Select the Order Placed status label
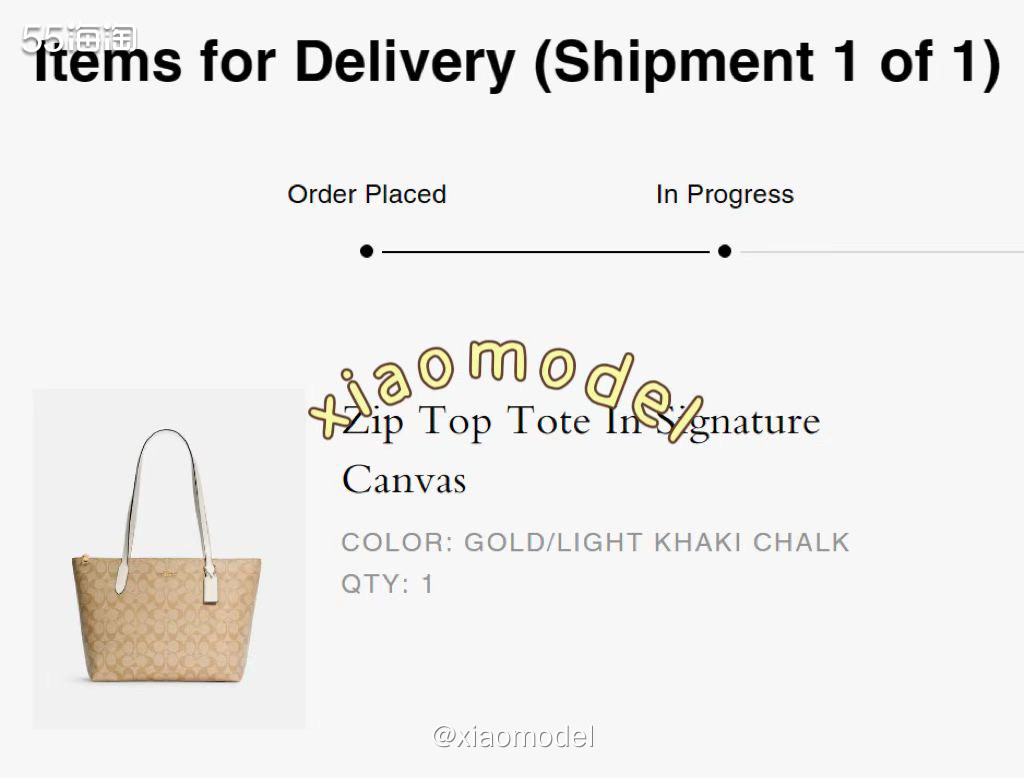Viewport: 1024px width, 778px height. [367, 194]
